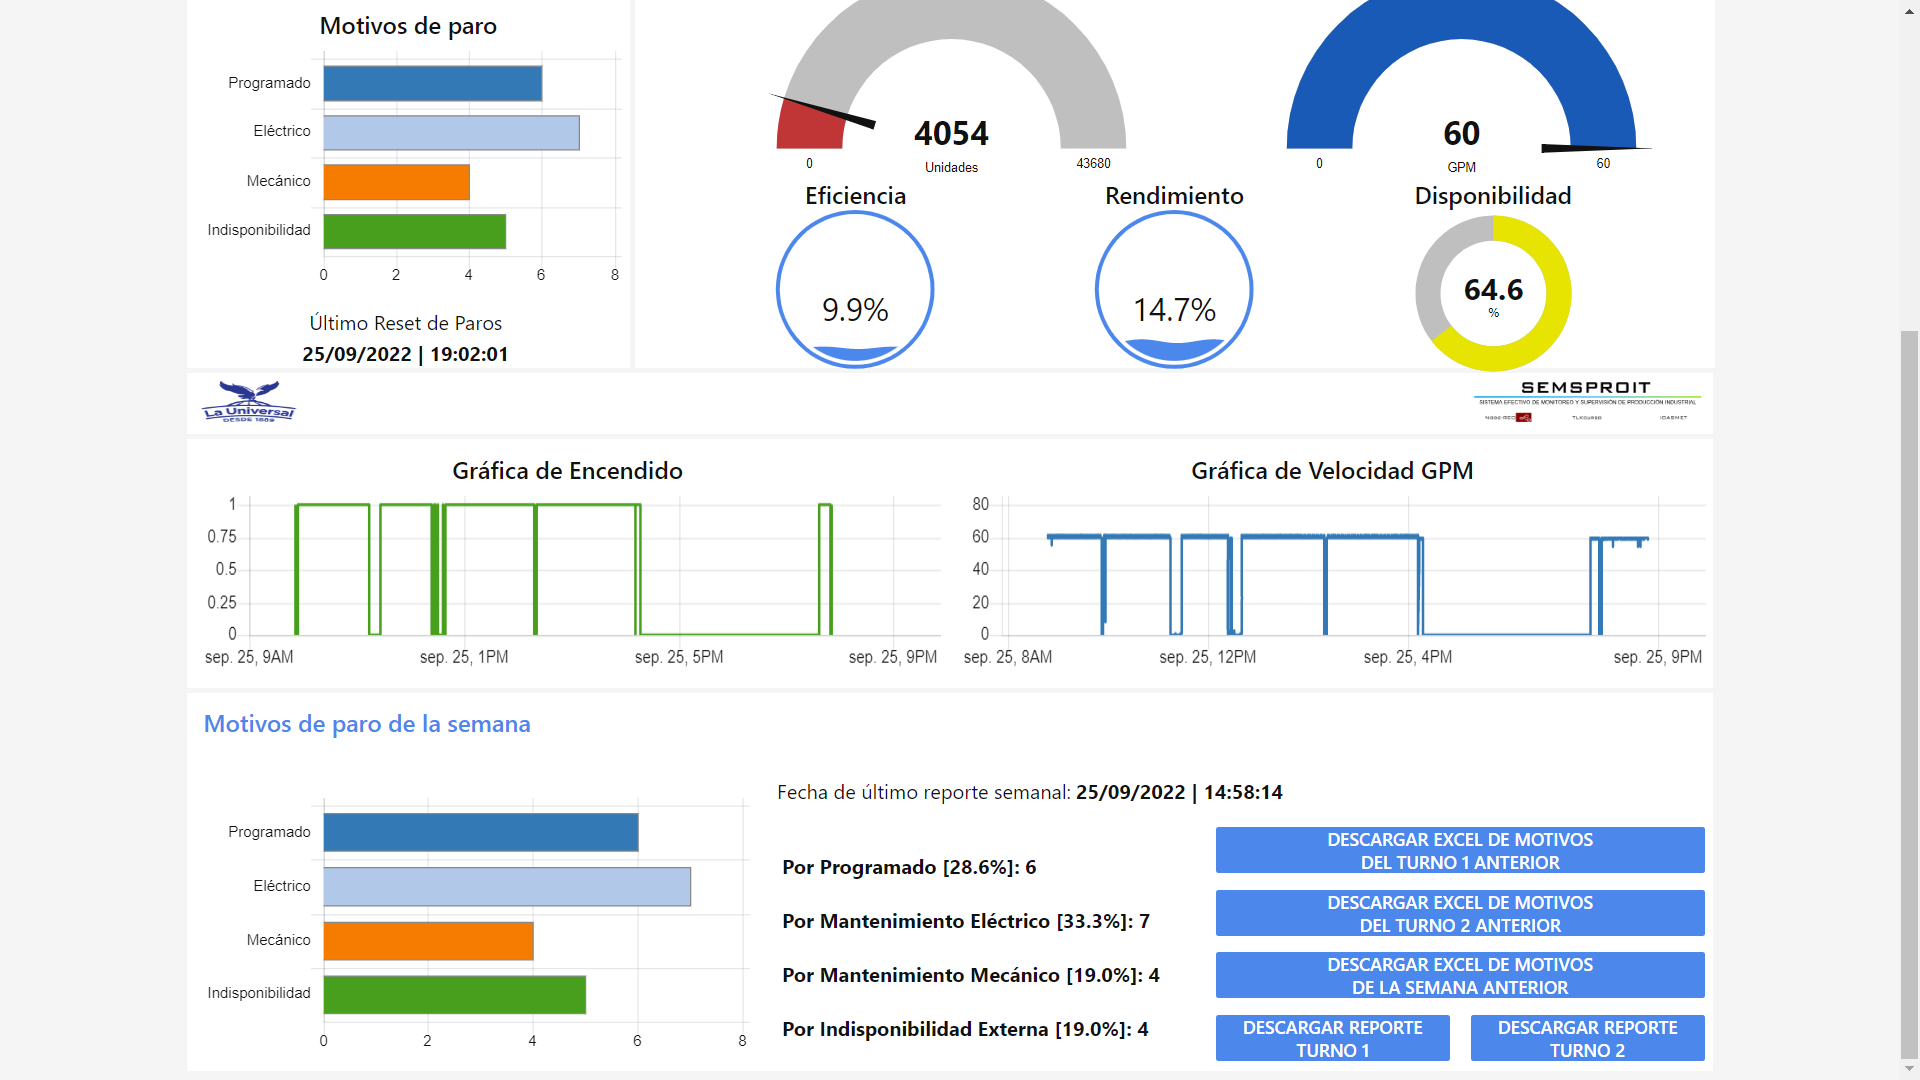This screenshot has width=1920, height=1080.
Task: Click the light-blue Eléctrico bar in the top chart
Action: 451,133
